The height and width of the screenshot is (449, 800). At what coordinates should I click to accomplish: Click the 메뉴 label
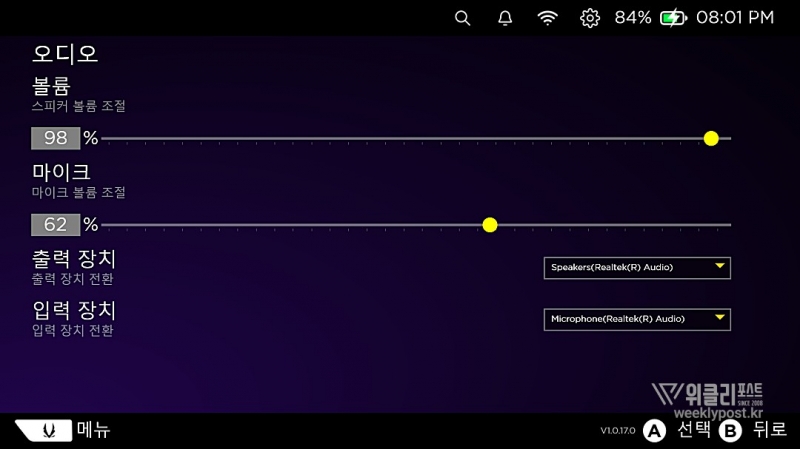click(93, 430)
